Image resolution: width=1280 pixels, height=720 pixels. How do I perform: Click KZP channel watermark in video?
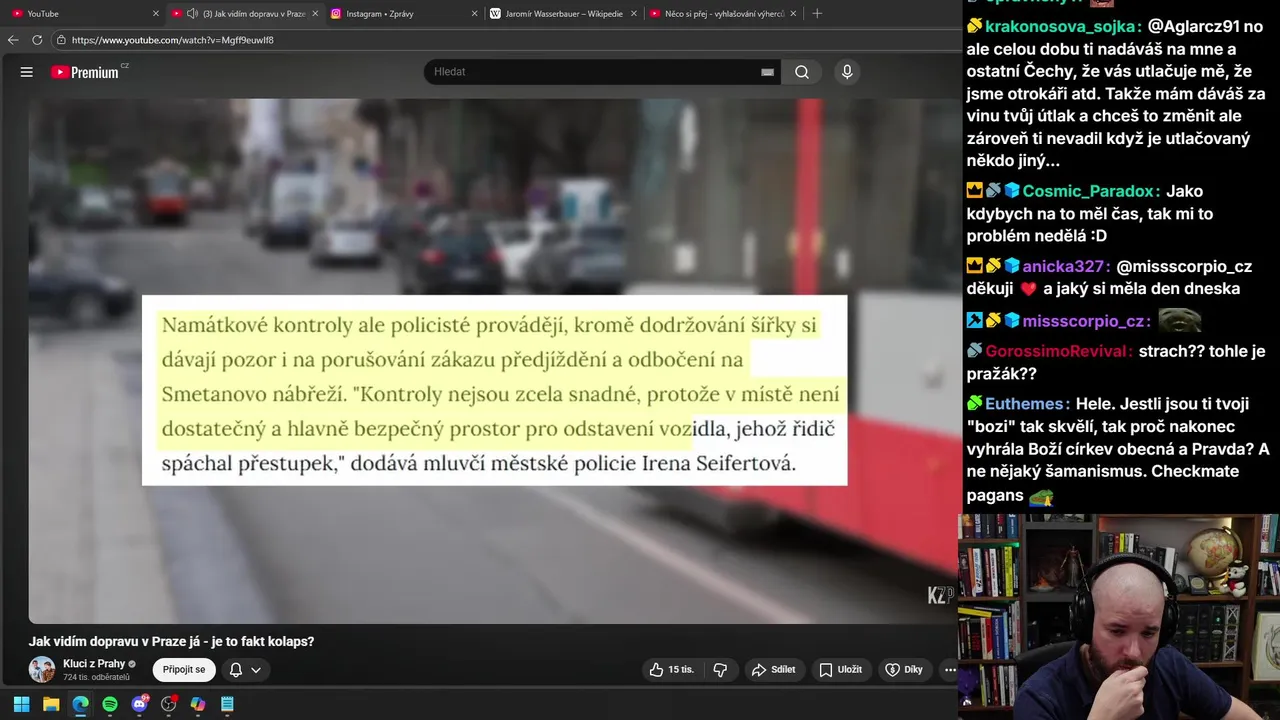pyautogui.click(x=940, y=595)
